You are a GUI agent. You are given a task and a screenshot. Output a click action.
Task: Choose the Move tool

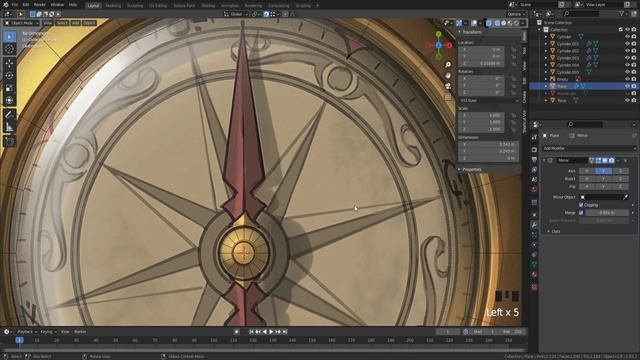pyautogui.click(x=9, y=64)
